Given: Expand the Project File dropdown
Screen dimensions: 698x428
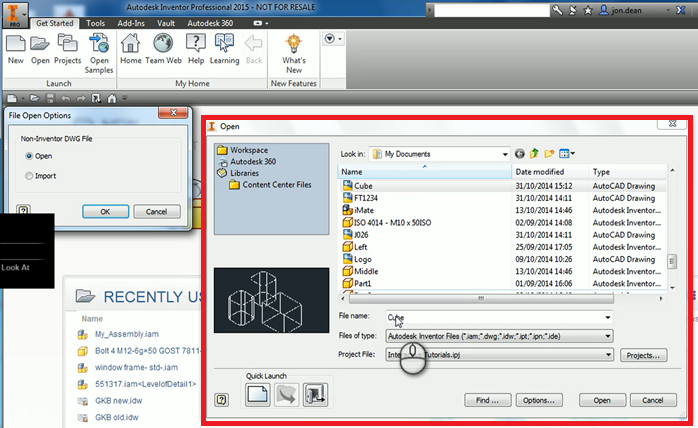Looking at the screenshot, I should (608, 355).
